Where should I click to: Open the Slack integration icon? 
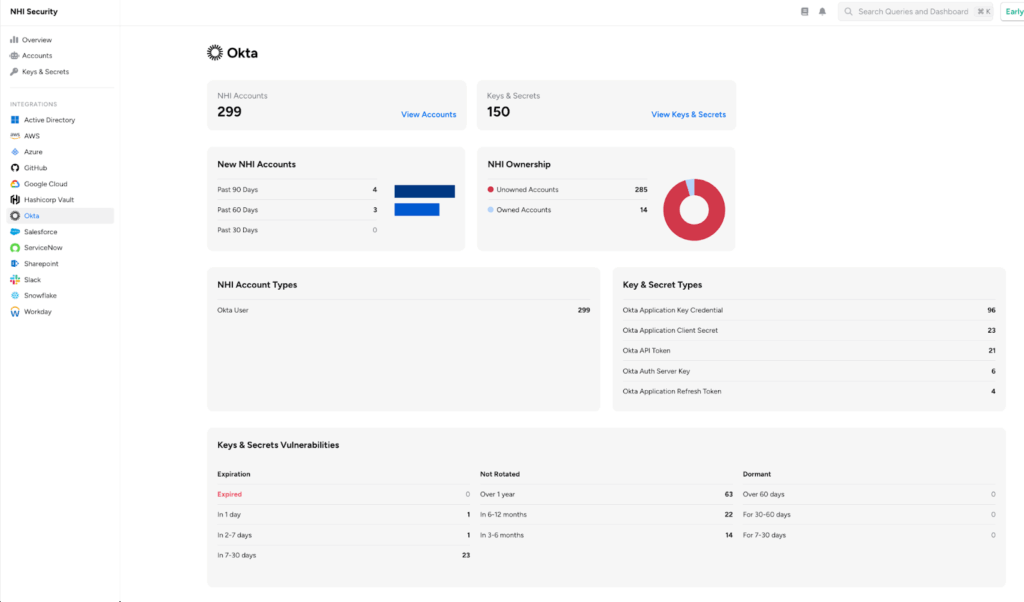click(15, 280)
